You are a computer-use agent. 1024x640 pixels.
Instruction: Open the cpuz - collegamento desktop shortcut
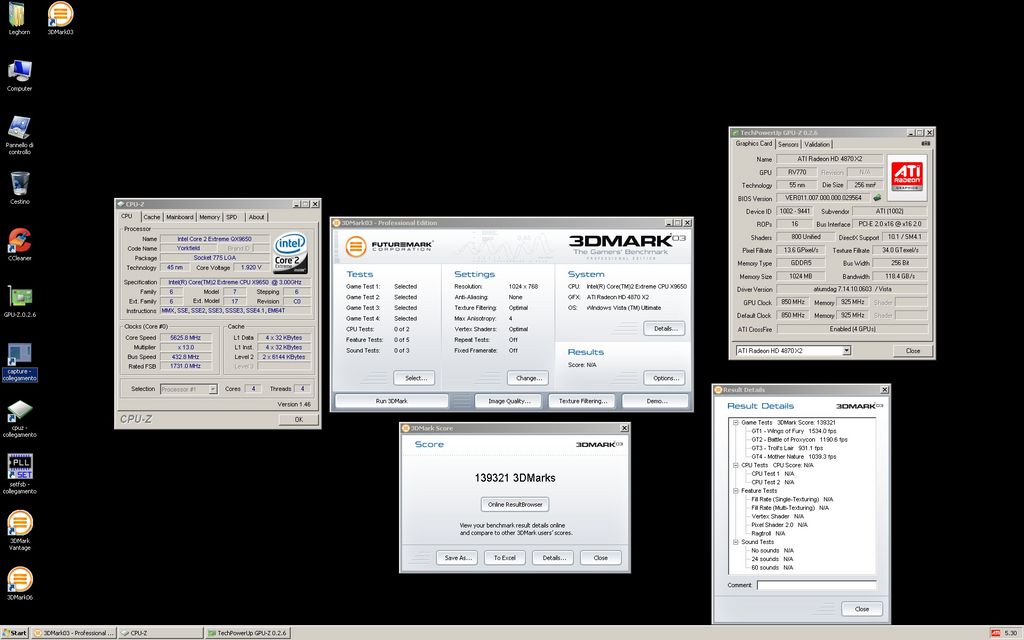[20, 419]
